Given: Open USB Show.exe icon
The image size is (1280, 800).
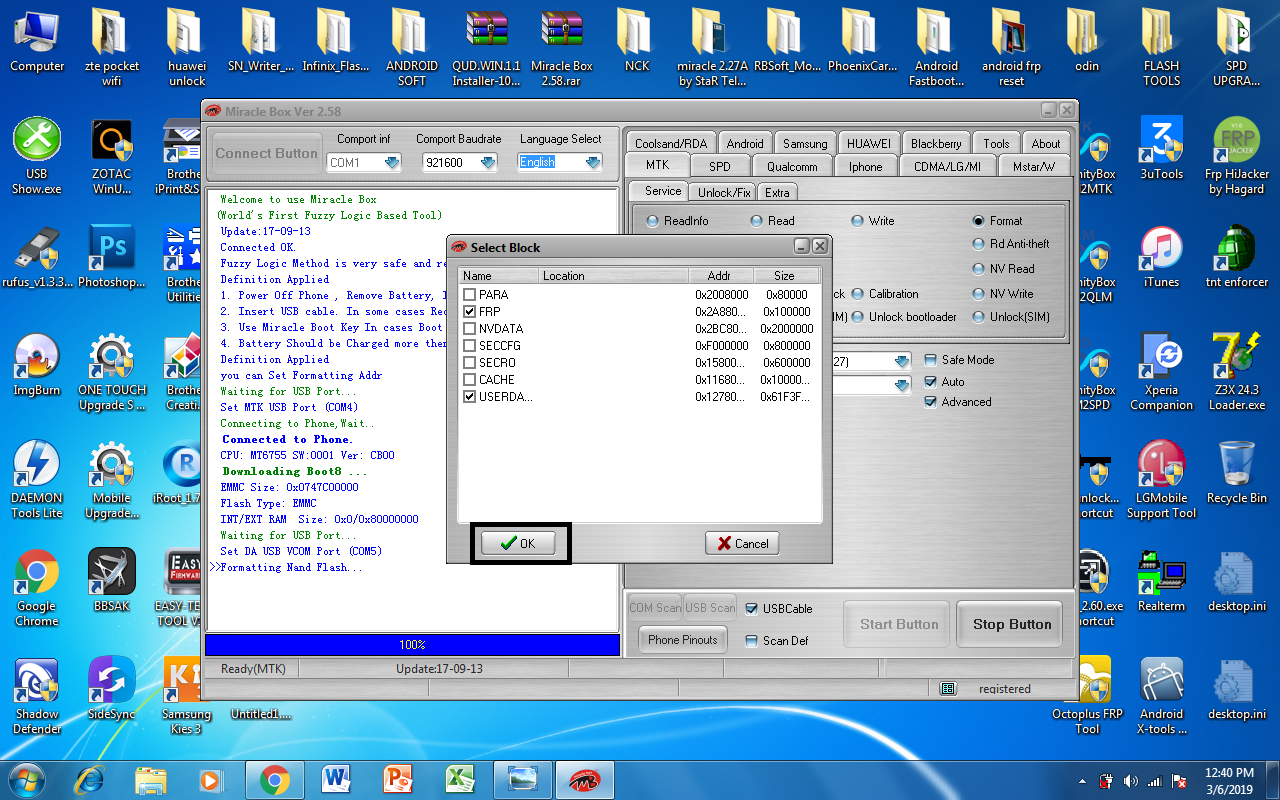Looking at the screenshot, I should 37,156.
